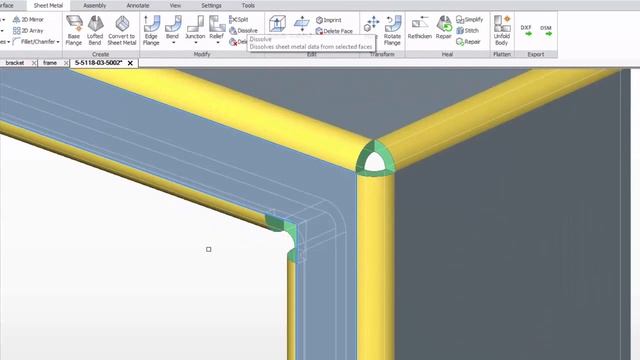Close the 5-5118-03-5002 document tab
640x360 pixels.
(130, 63)
